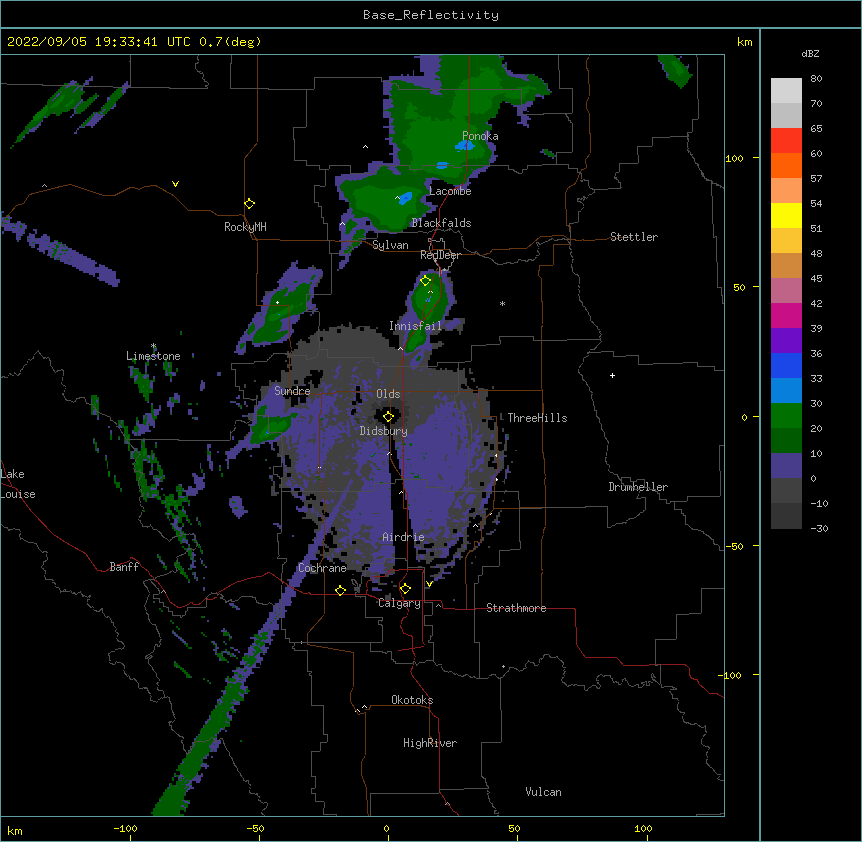Click the orange 60 dBZ legend swatch
The width and height of the screenshot is (862, 842).
point(786,165)
